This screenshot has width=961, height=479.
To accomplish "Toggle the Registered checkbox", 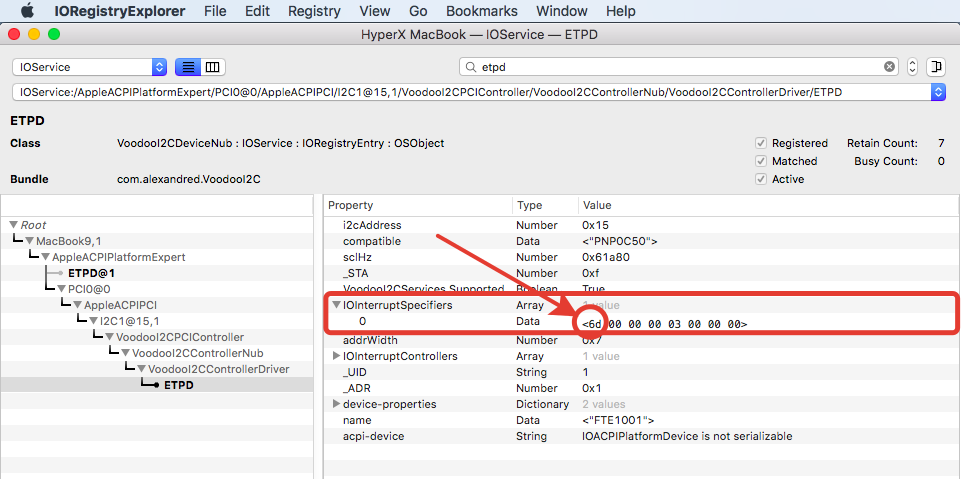I will [761, 143].
